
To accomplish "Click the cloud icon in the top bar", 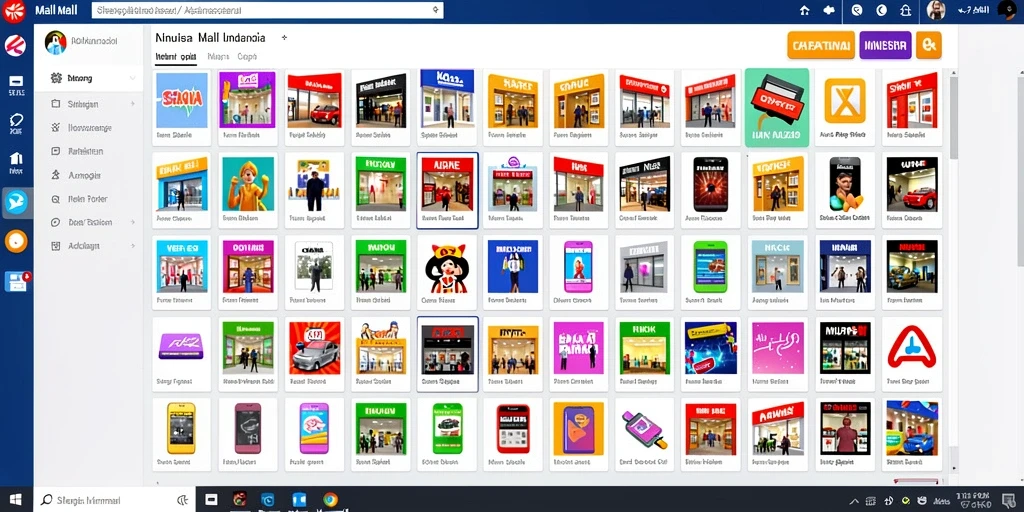I will tap(829, 10).
